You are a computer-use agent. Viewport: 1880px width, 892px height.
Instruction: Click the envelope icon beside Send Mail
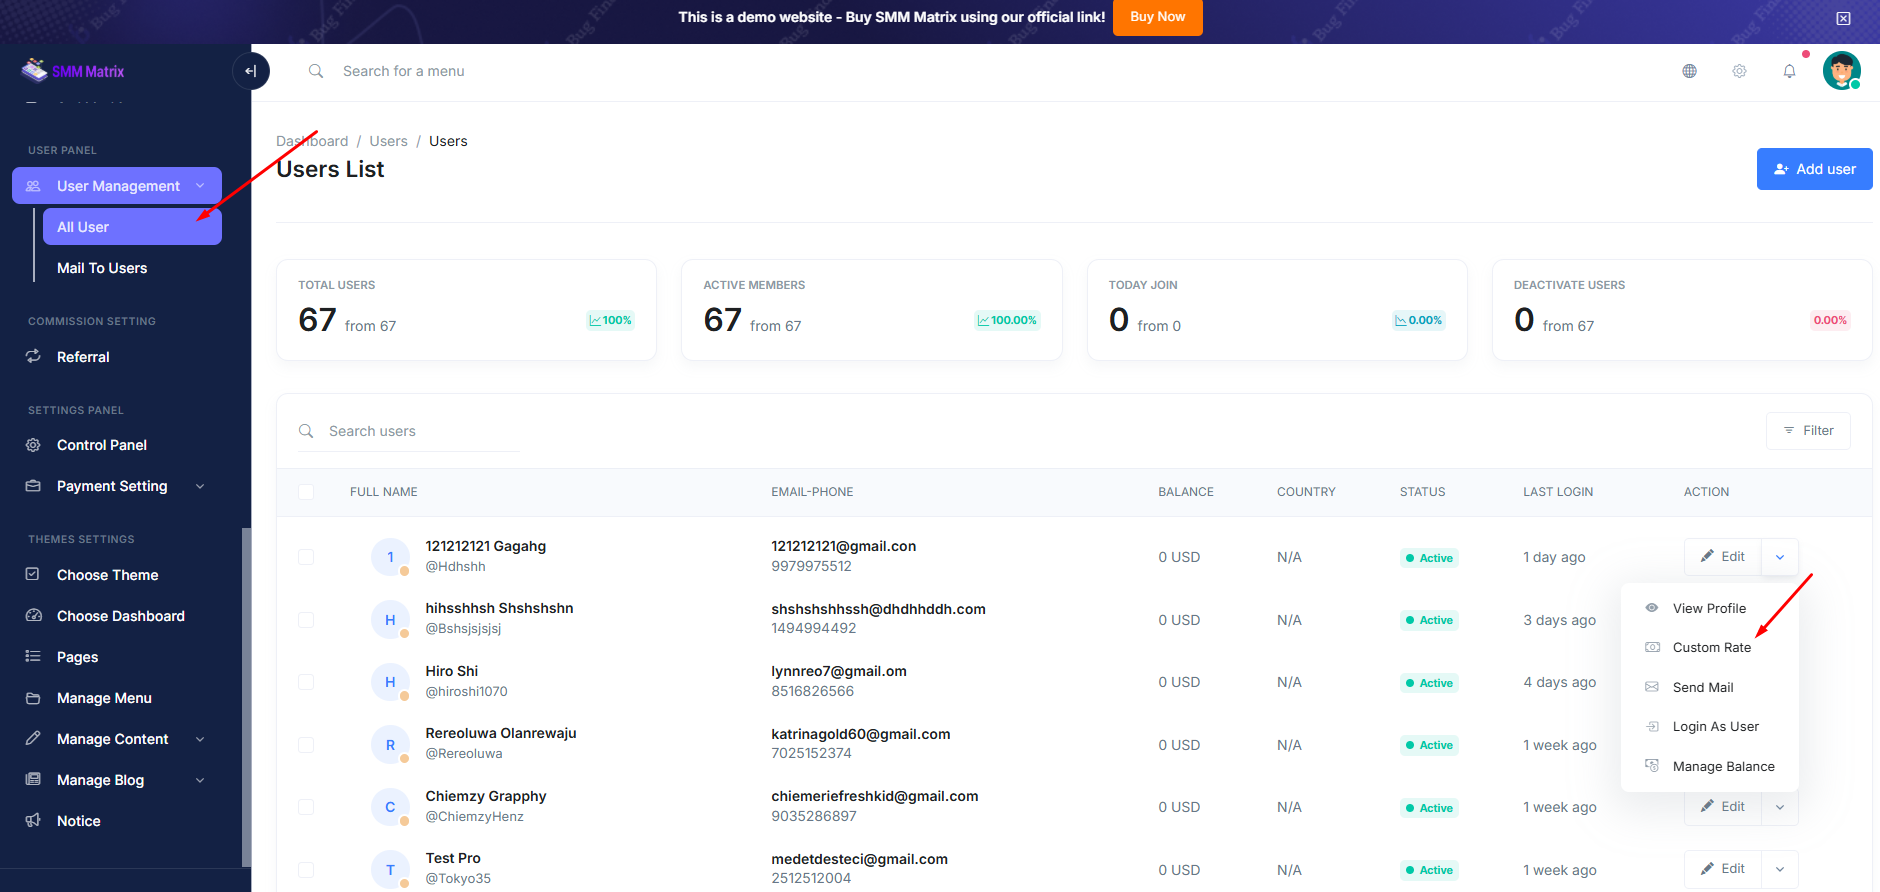pos(1652,687)
